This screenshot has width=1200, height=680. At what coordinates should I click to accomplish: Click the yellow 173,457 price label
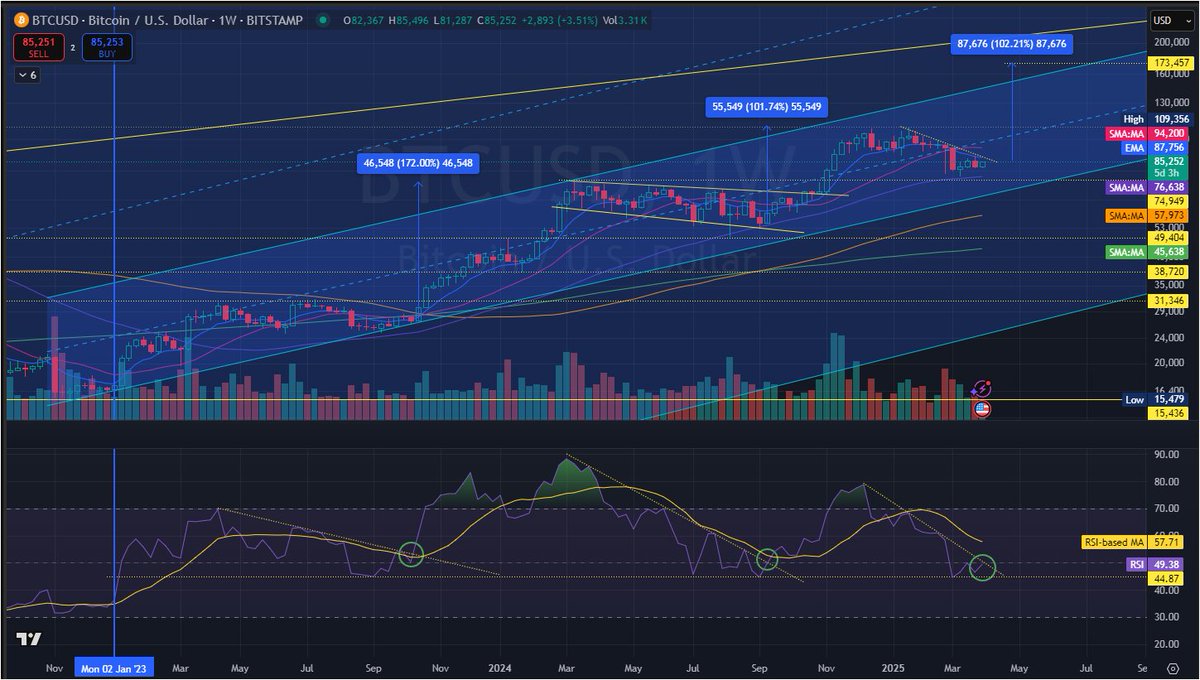tap(1169, 62)
